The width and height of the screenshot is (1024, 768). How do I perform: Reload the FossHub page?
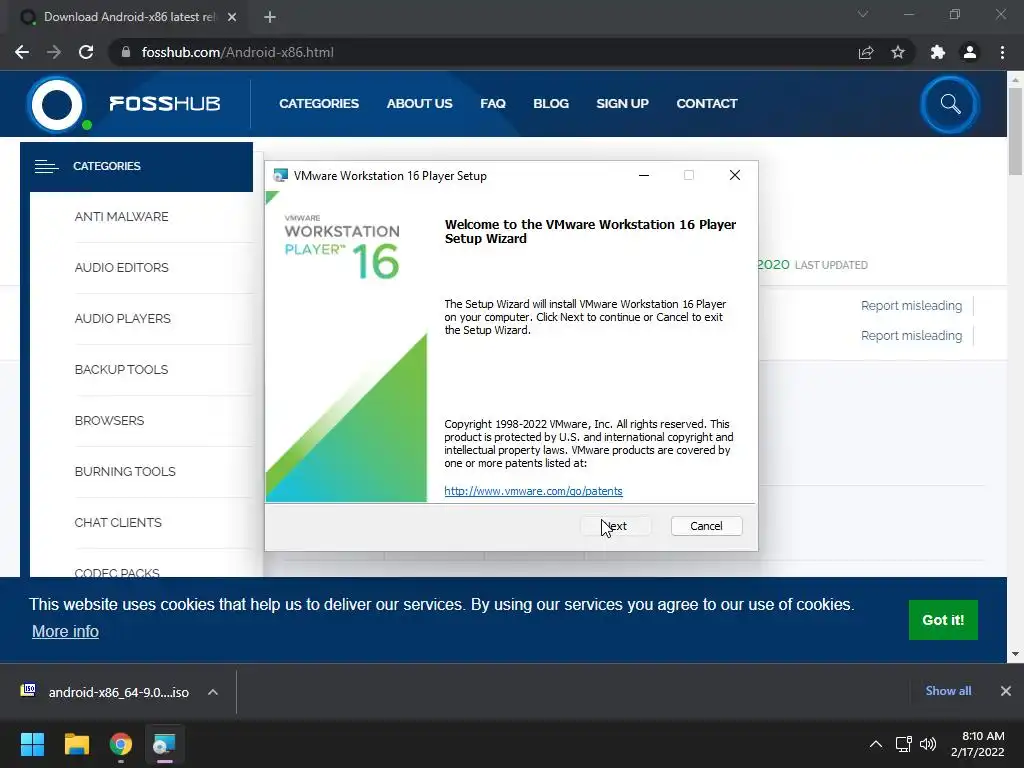pyautogui.click(x=86, y=52)
